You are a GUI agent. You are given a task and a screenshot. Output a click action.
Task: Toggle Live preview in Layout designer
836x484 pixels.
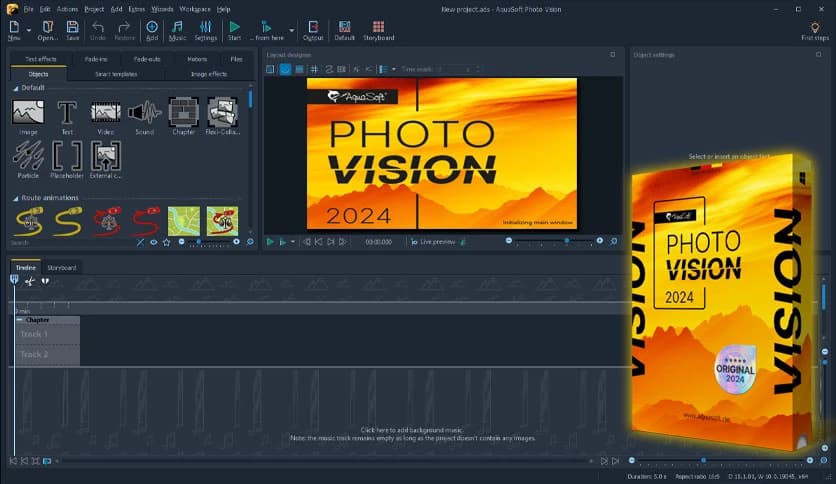coord(433,242)
